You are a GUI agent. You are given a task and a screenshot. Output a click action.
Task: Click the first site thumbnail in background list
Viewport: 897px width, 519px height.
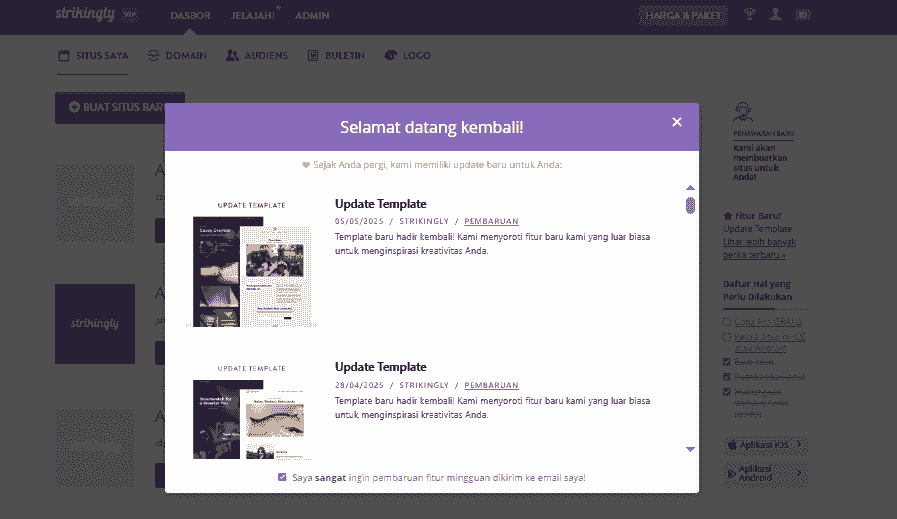95,203
